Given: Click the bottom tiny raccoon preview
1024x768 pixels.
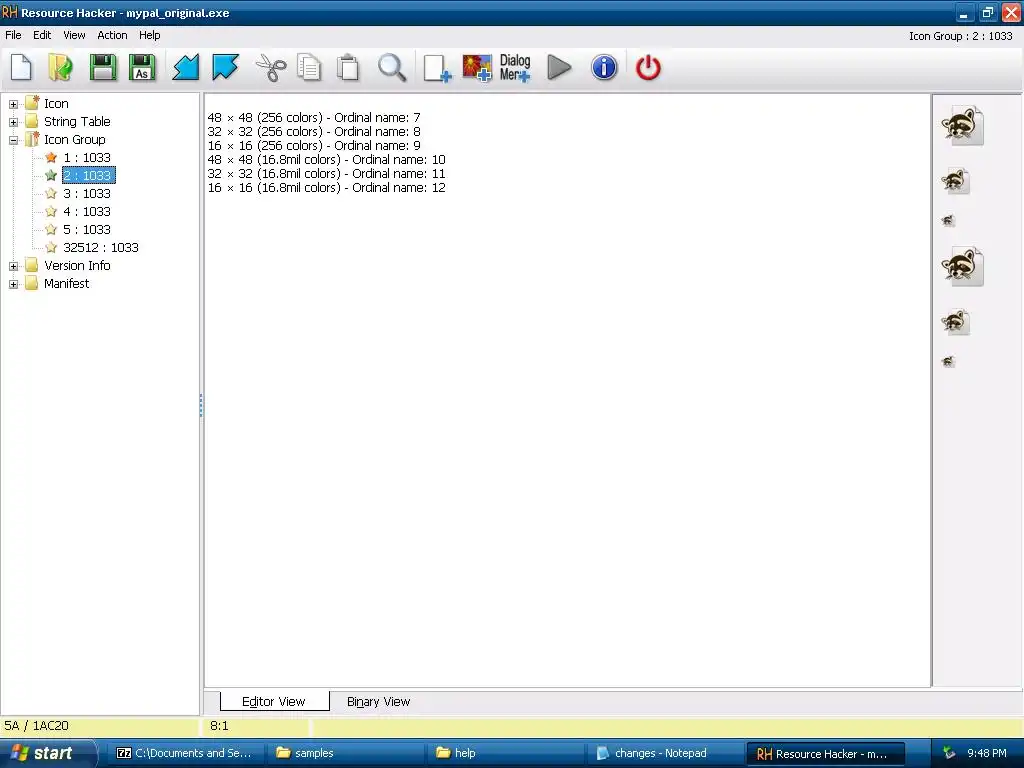Looking at the screenshot, I should 948,362.
